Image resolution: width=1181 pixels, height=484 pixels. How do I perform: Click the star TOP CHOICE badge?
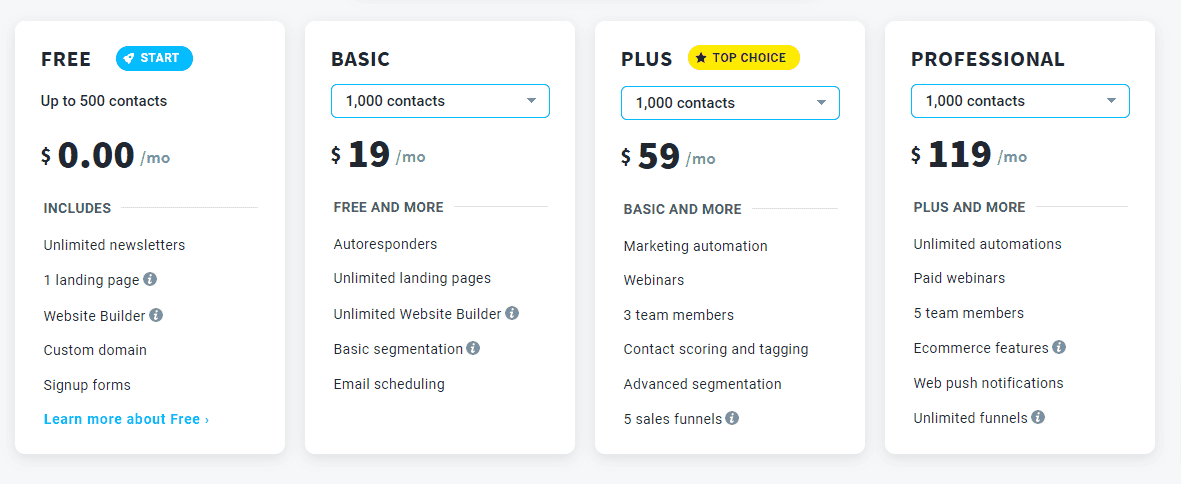click(x=743, y=58)
